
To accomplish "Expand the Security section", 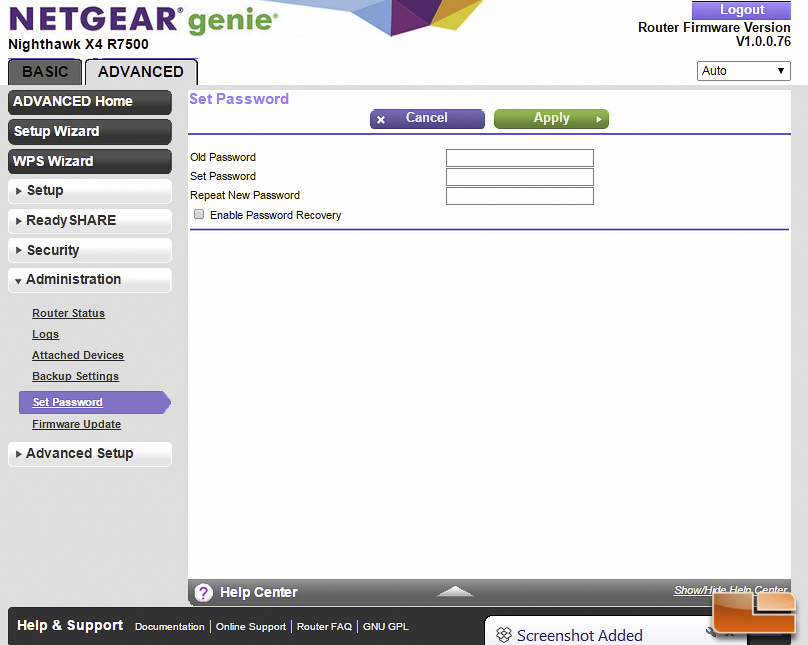I will tap(90, 250).
